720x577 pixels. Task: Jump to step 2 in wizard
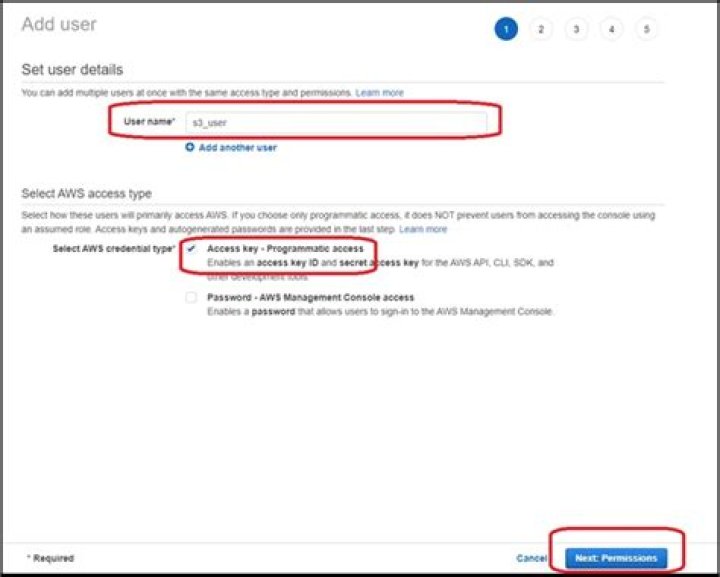(541, 29)
